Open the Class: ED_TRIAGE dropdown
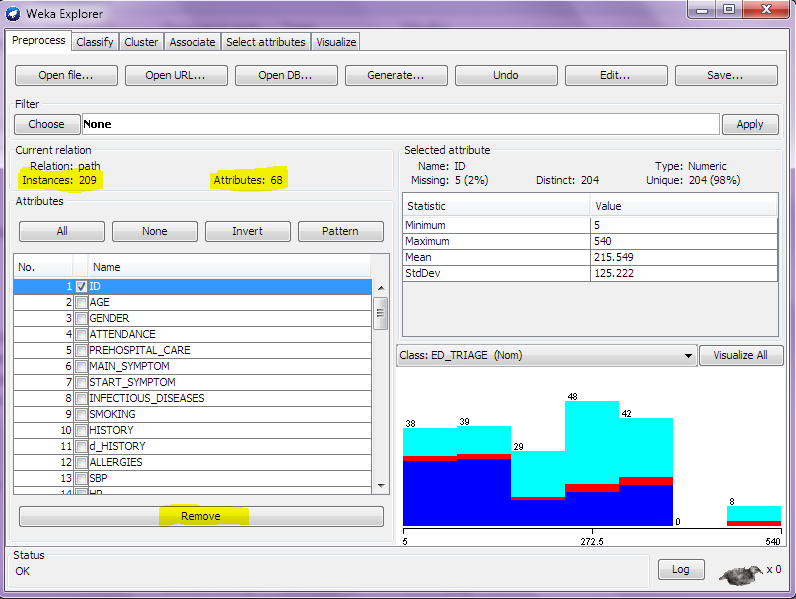 [x=546, y=355]
